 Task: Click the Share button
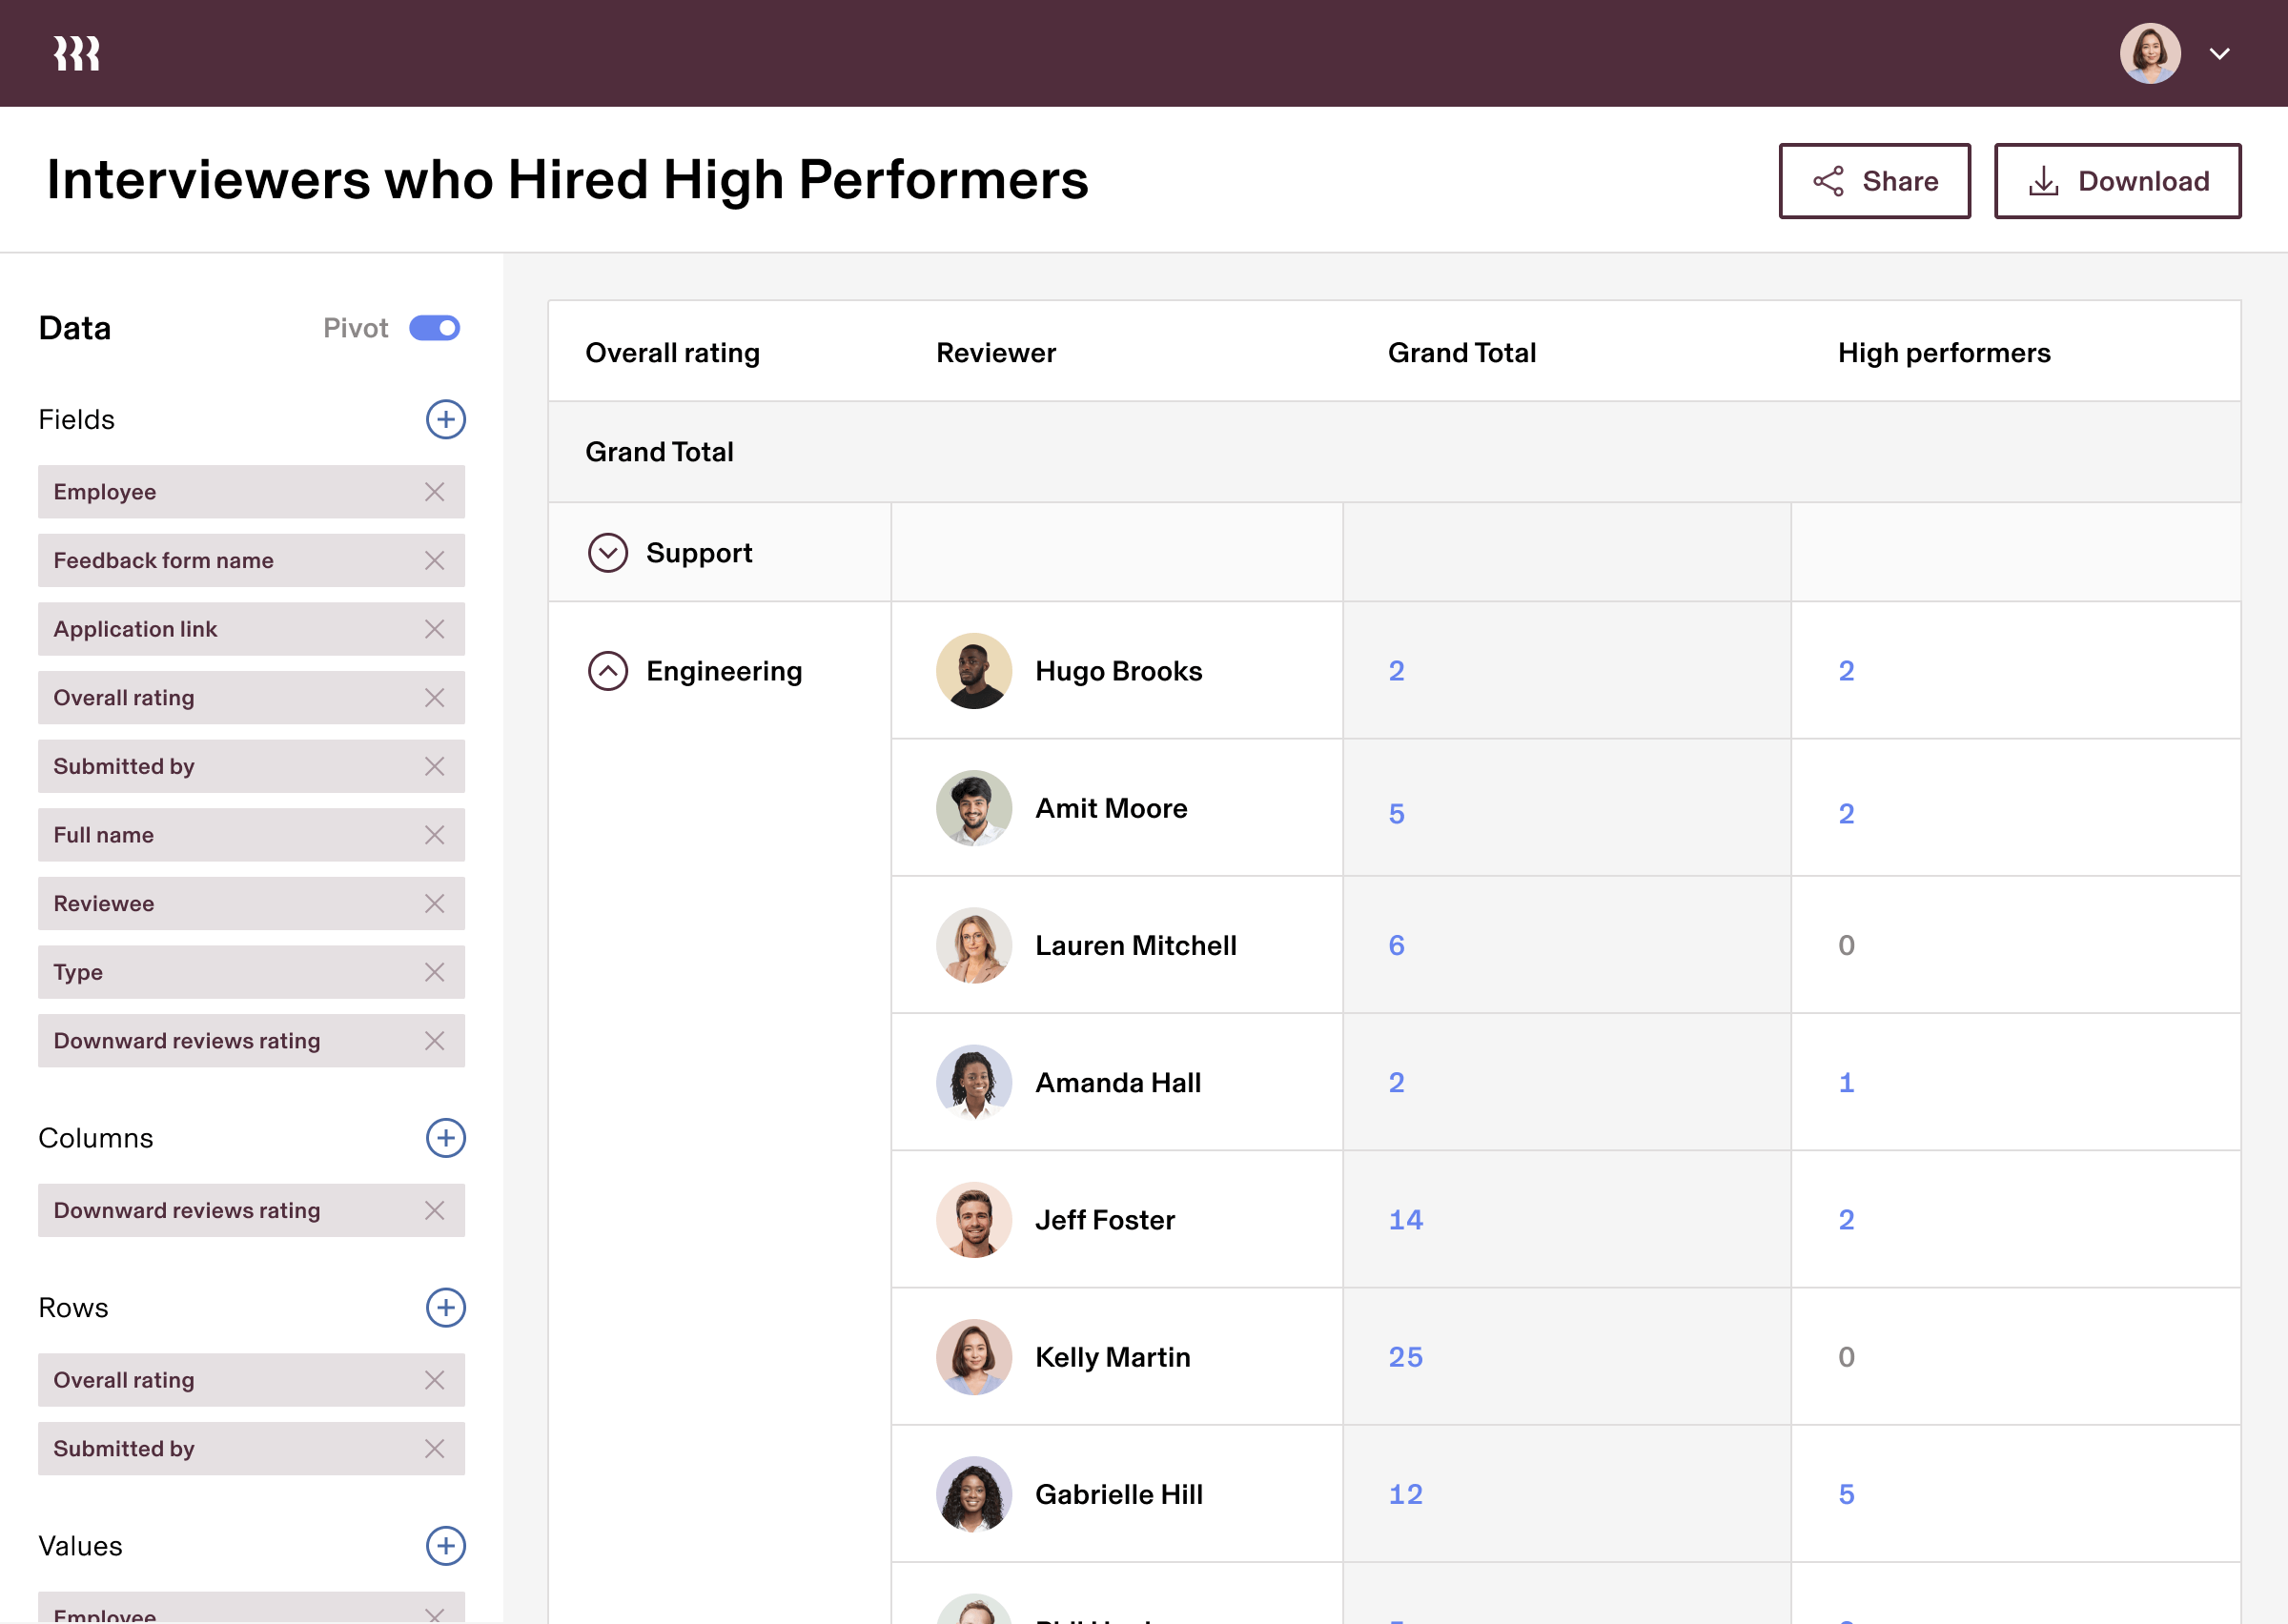[x=1874, y=181]
